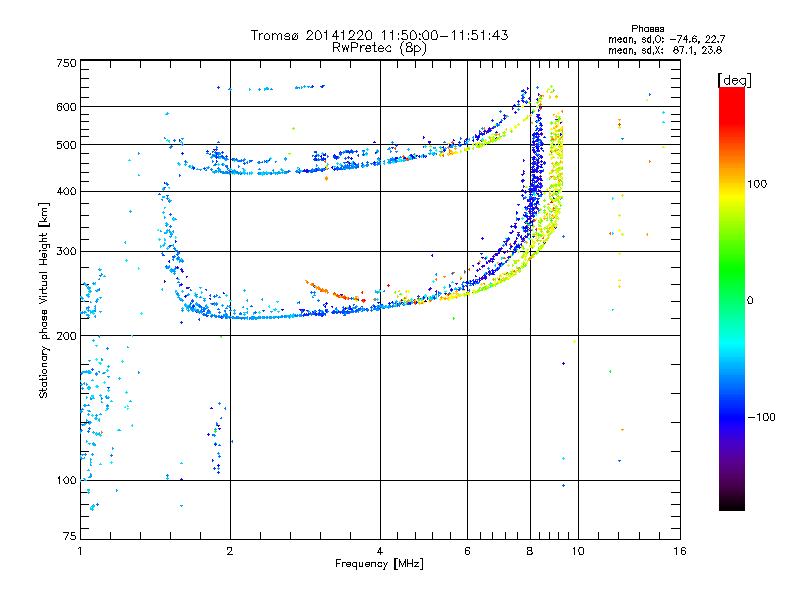Click x-axis tick label '2'

[230, 551]
